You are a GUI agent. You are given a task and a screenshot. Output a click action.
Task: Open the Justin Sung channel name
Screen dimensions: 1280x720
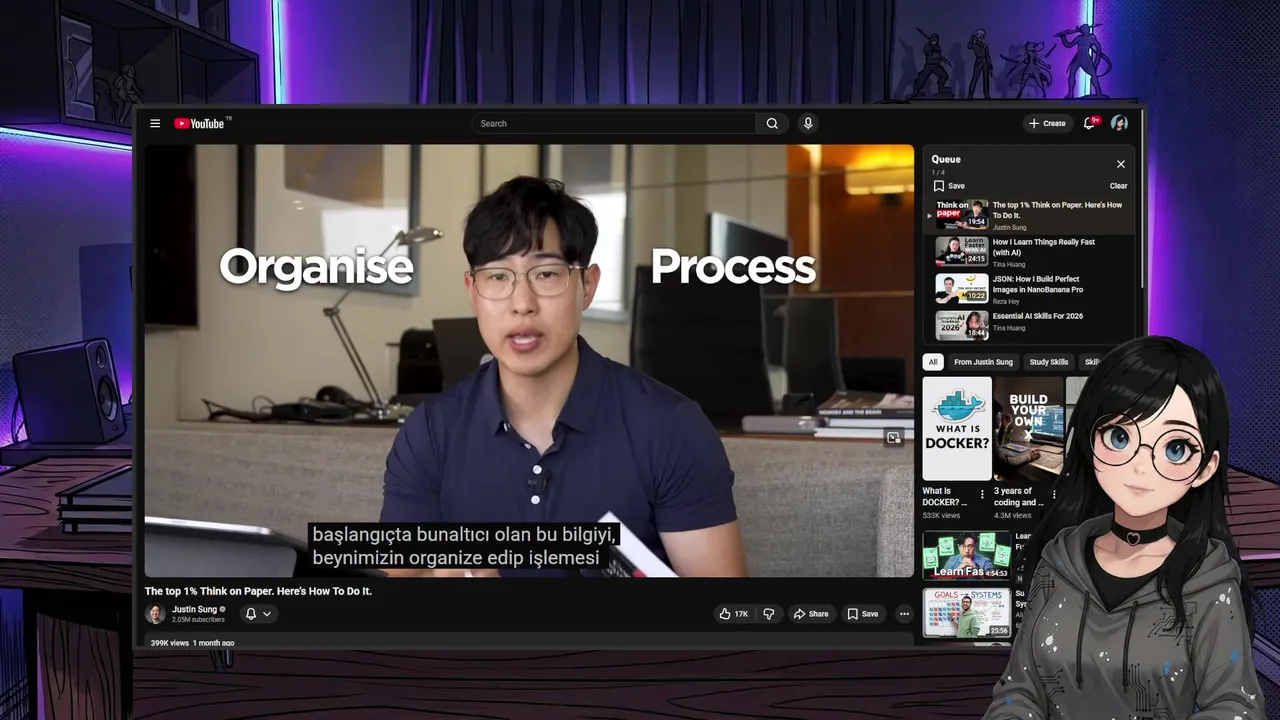[195, 609]
